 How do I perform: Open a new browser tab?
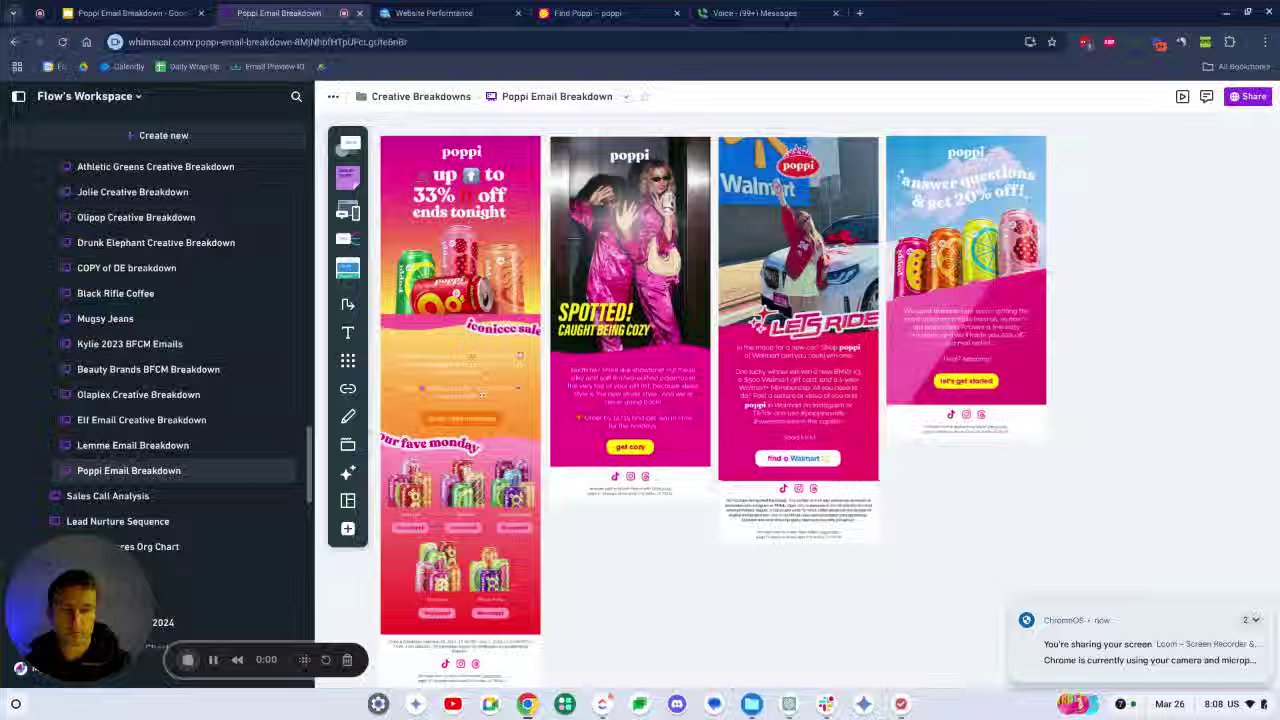coord(859,13)
